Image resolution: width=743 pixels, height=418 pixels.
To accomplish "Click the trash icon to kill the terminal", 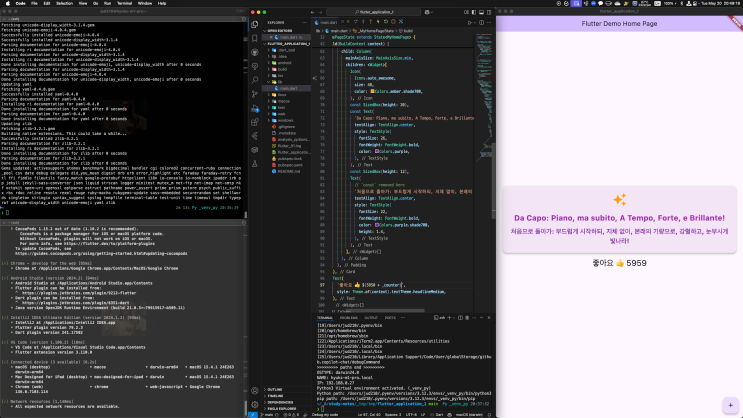I will [x=467, y=318].
